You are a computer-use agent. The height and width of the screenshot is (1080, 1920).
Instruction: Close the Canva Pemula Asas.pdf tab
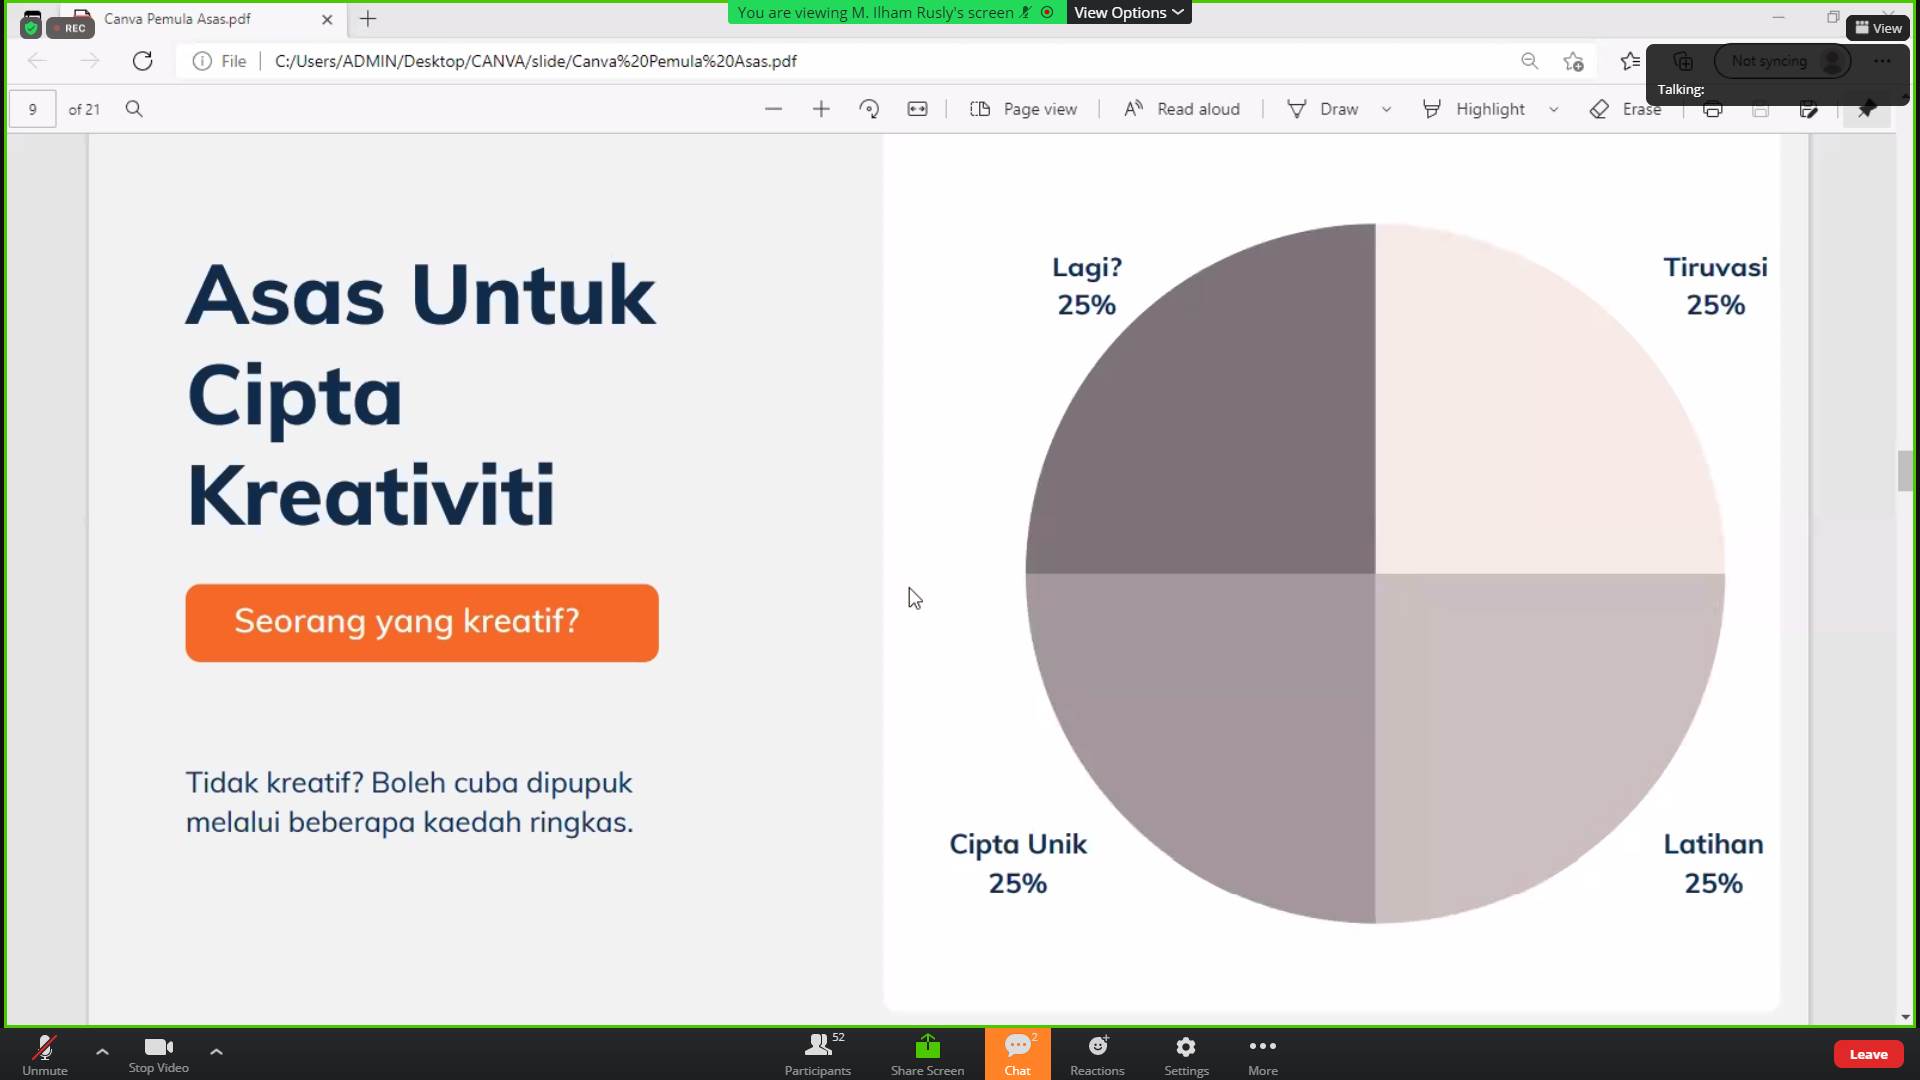[x=327, y=19]
